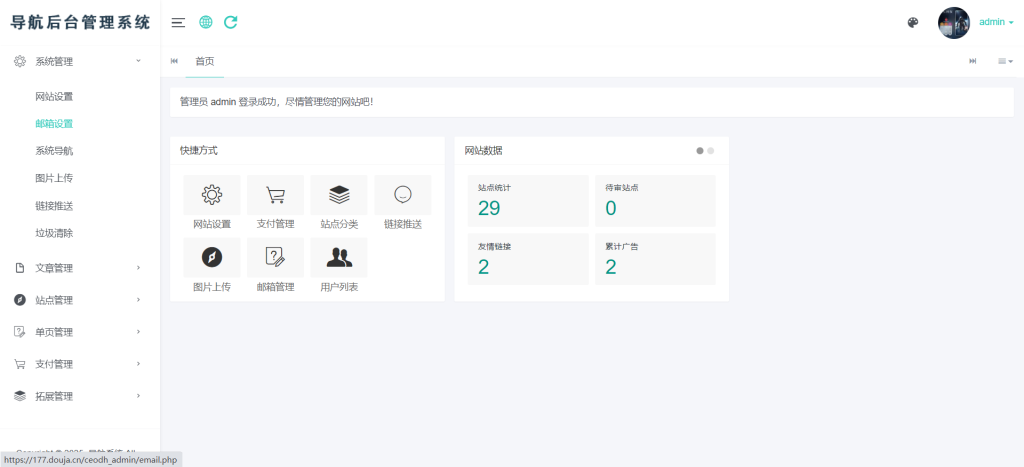Click the 支付管理 cart icon in sidebar
1024x467 pixels.
point(20,364)
